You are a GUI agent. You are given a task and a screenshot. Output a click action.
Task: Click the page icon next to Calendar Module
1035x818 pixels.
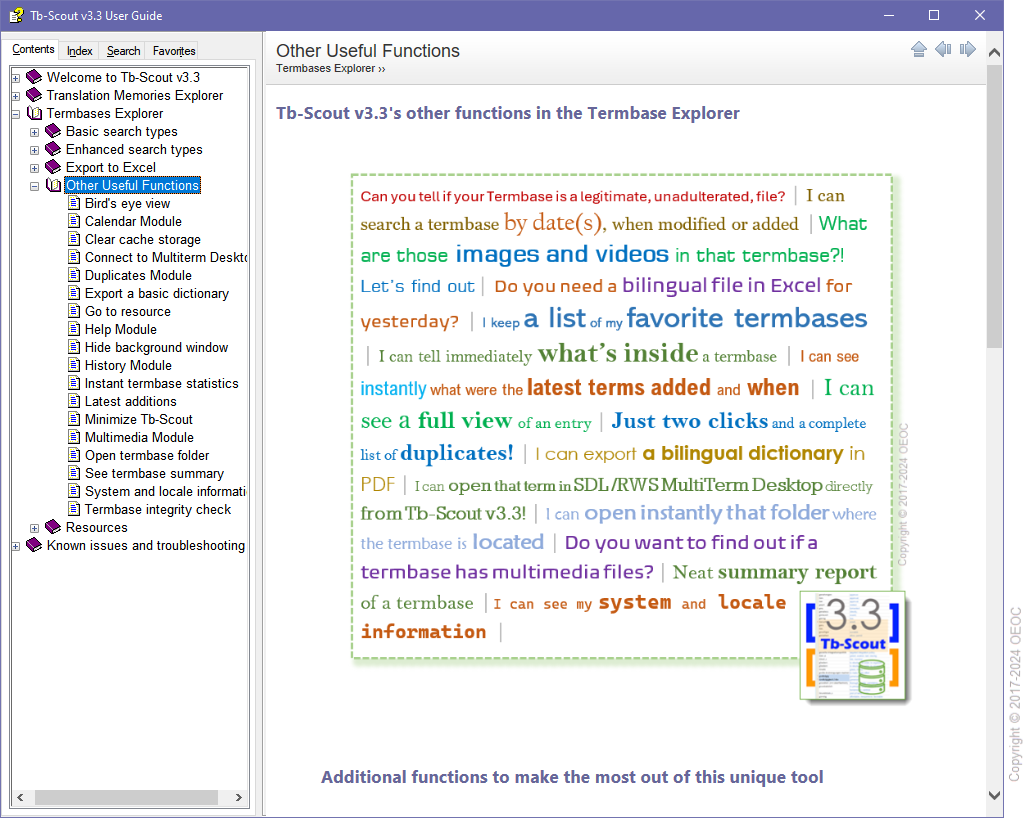tap(74, 222)
